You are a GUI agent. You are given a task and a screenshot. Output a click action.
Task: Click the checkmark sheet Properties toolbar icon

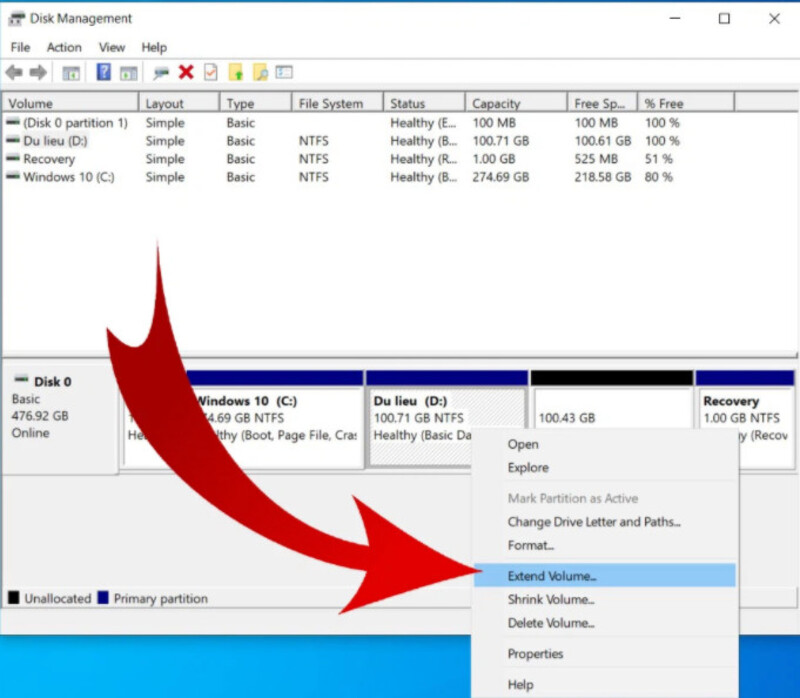tap(211, 72)
